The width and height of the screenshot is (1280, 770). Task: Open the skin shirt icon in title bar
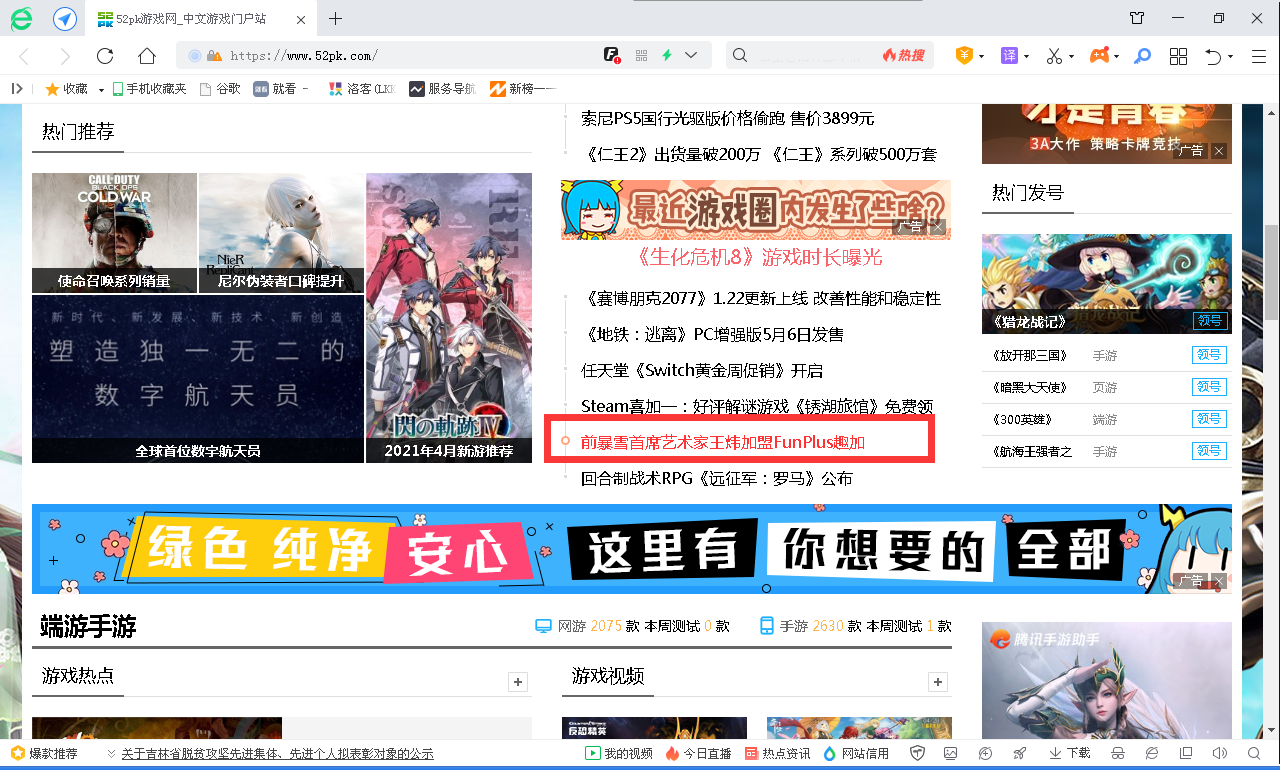pos(1137,18)
